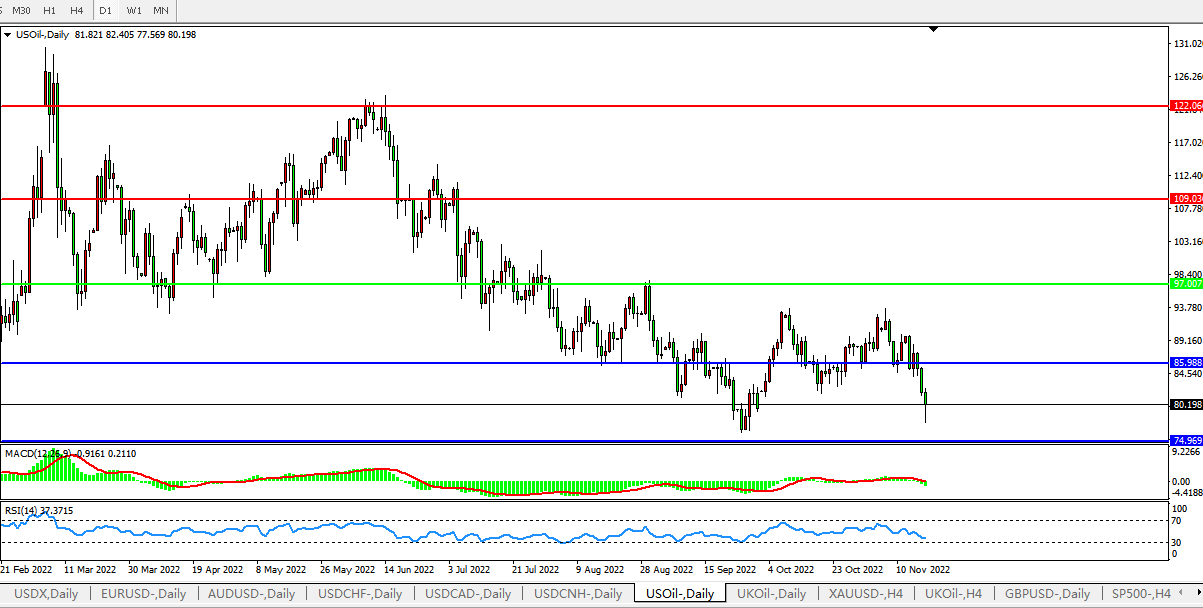The width and height of the screenshot is (1203, 608).
Task: Change the chart period to H4
Action: coord(76,10)
